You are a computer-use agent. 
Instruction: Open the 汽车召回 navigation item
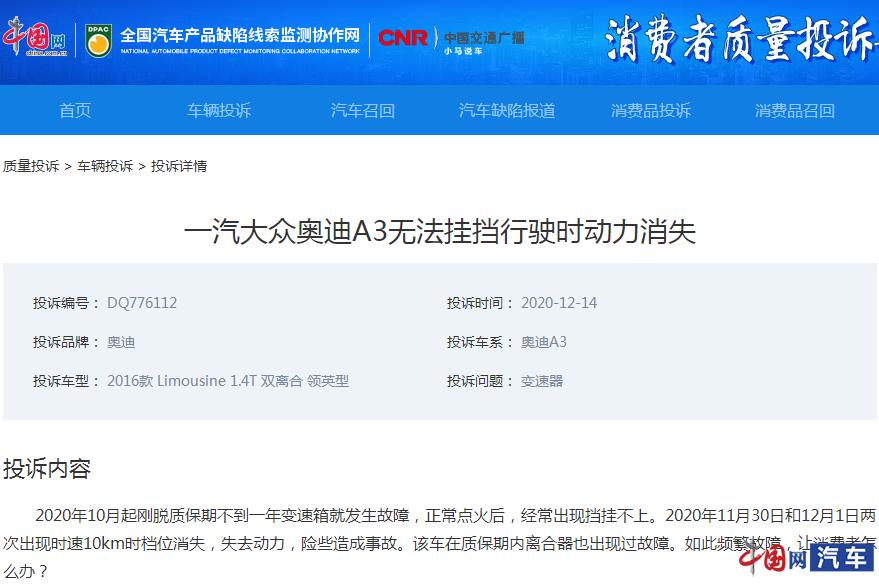click(363, 111)
